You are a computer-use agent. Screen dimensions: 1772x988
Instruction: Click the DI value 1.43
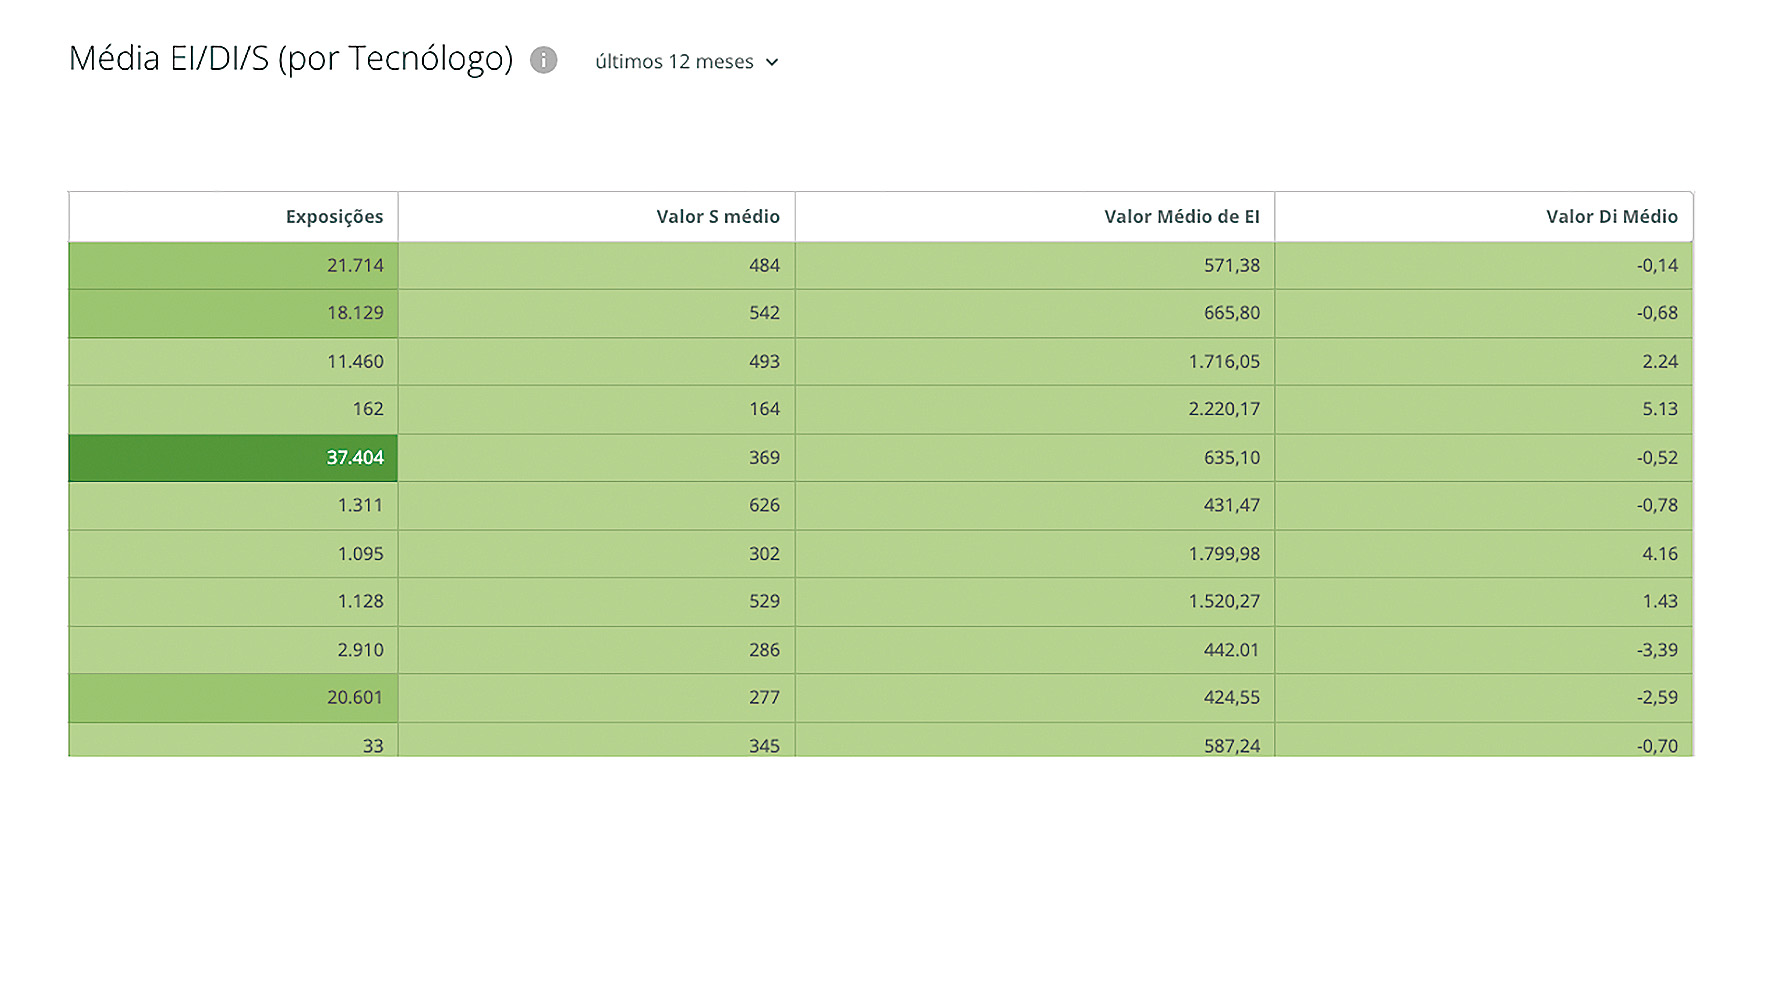1660,602
